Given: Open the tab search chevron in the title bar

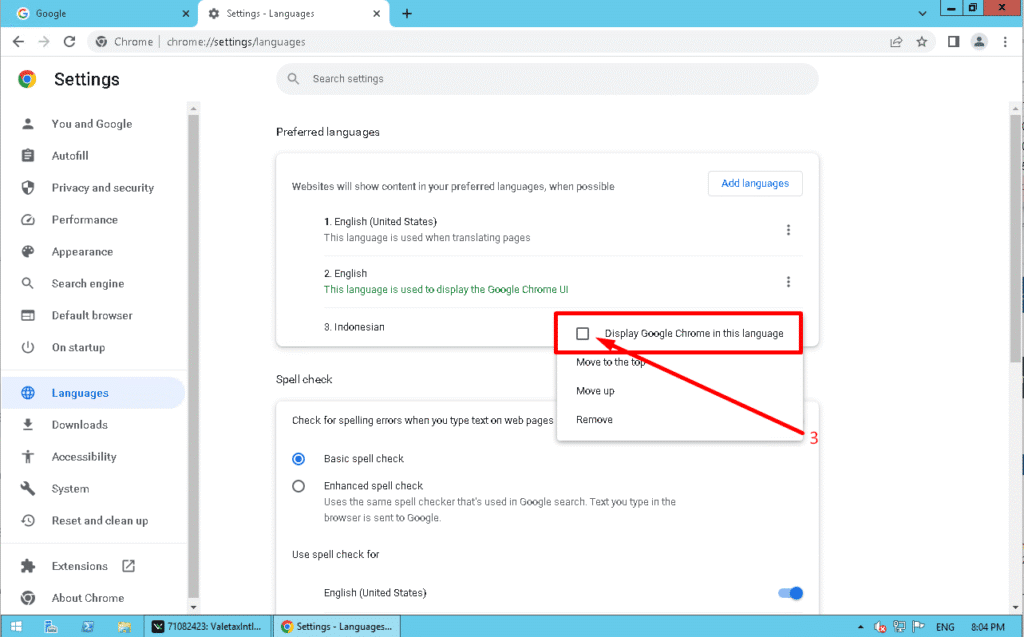Looking at the screenshot, I should coord(922,14).
